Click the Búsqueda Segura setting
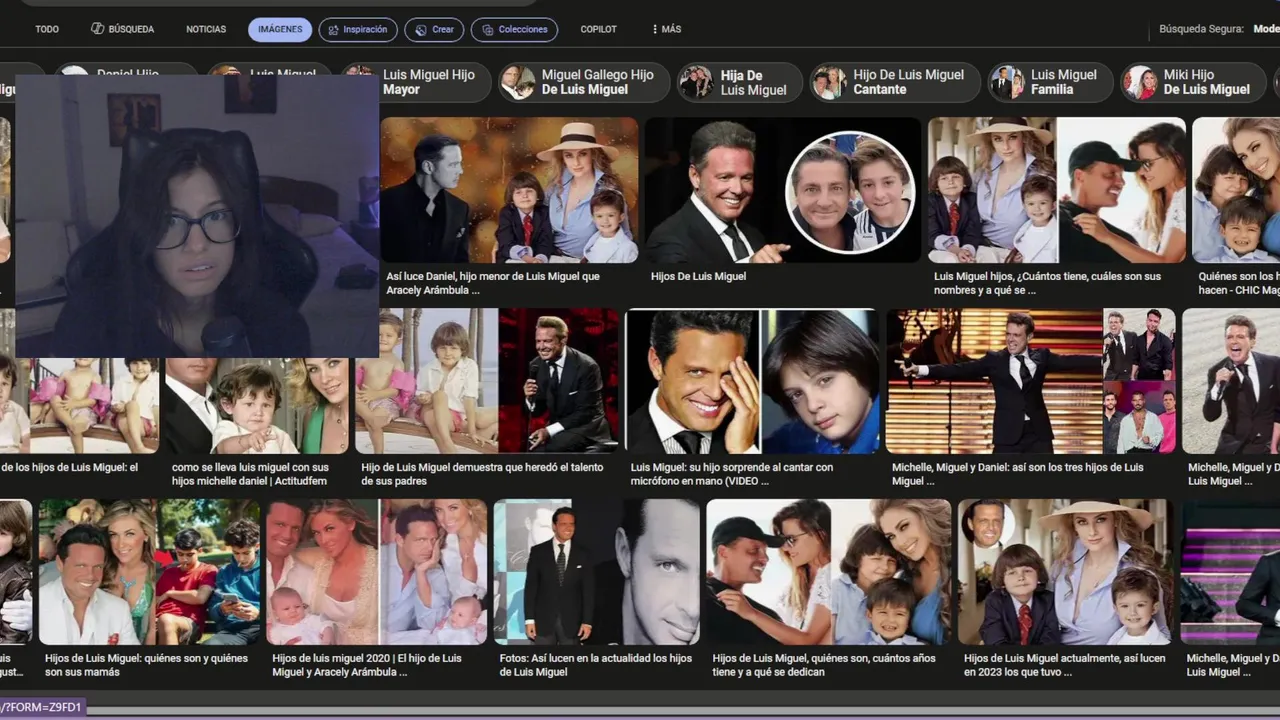The height and width of the screenshot is (720, 1280). [1219, 30]
